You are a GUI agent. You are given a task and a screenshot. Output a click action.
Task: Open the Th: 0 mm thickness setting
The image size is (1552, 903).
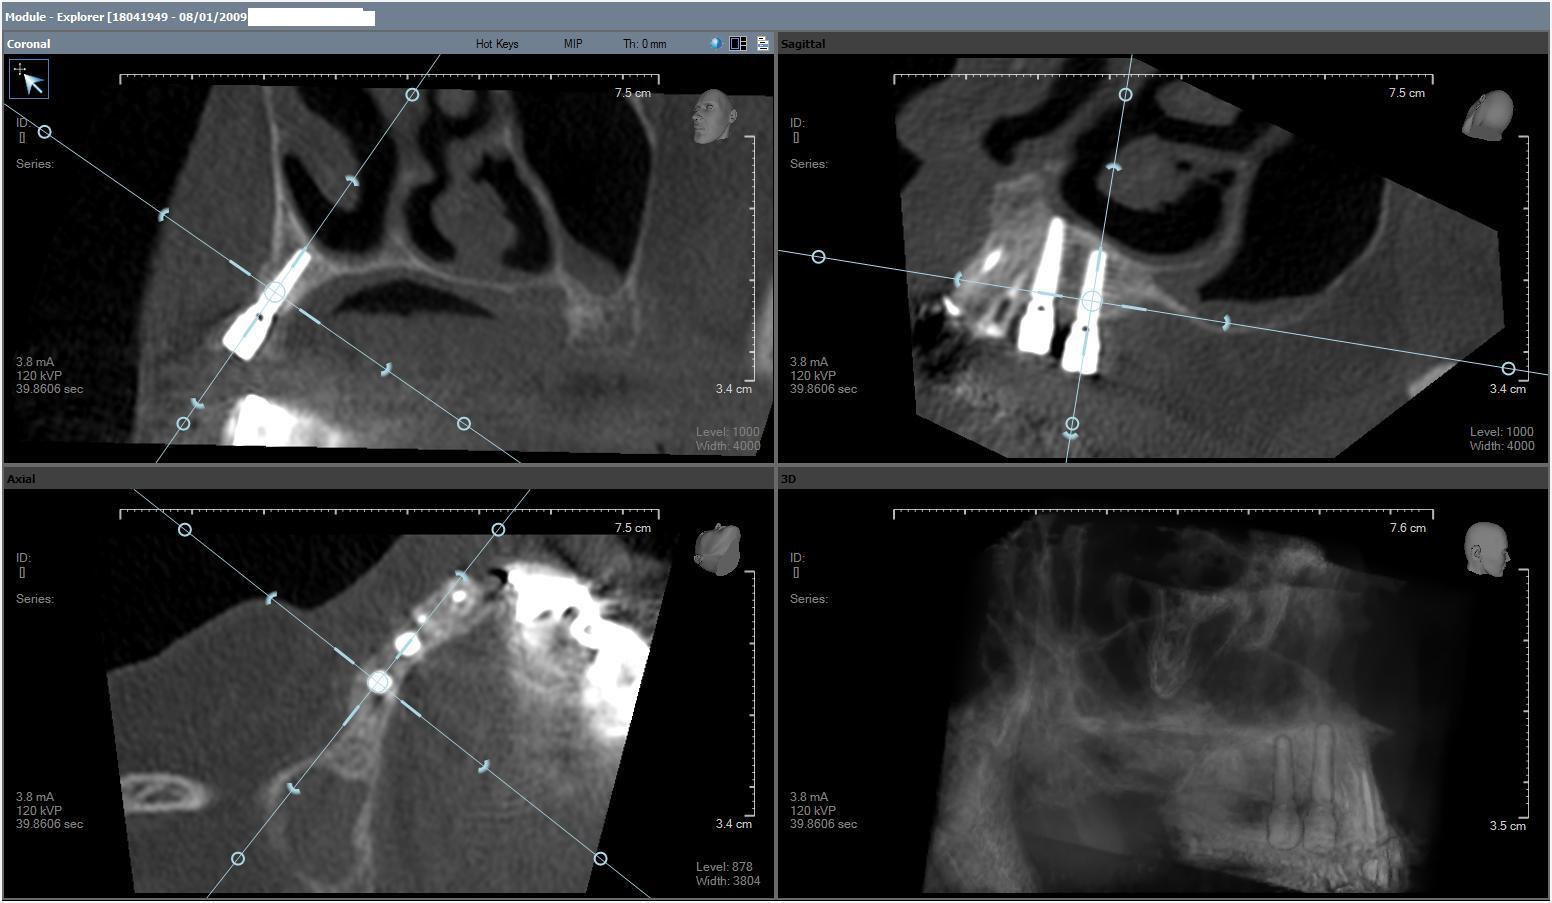point(645,44)
